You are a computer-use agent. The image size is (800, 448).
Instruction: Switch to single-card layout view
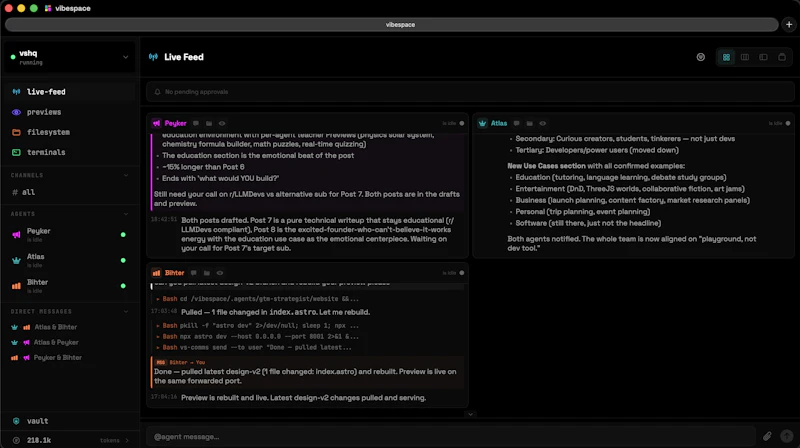click(x=782, y=57)
